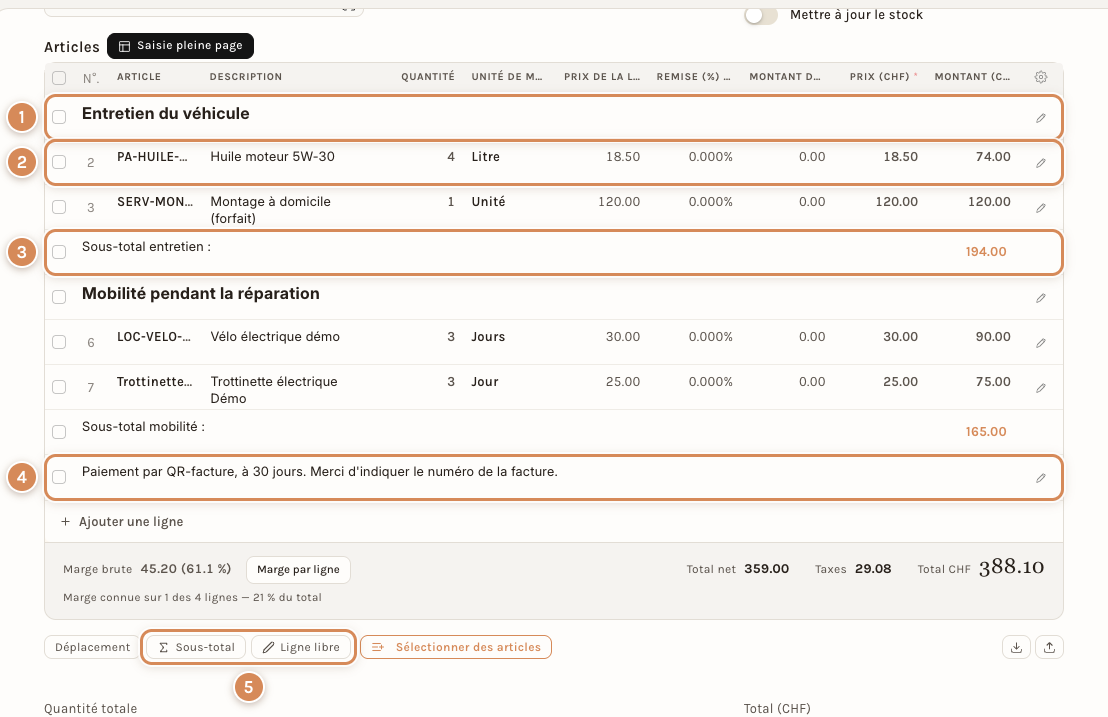Edit the 'Entretien du véhicule' heading with pencil icon

1041,118
